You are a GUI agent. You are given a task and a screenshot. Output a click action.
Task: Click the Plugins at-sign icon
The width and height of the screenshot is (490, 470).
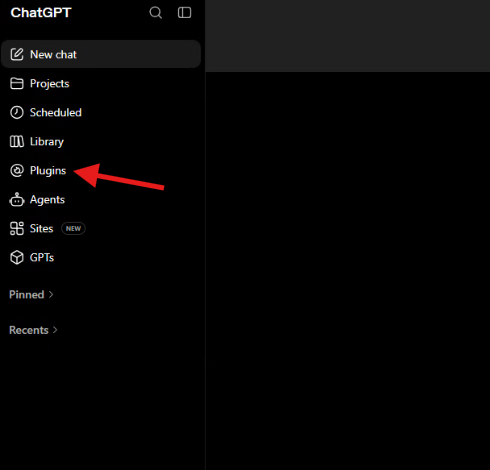(17, 170)
